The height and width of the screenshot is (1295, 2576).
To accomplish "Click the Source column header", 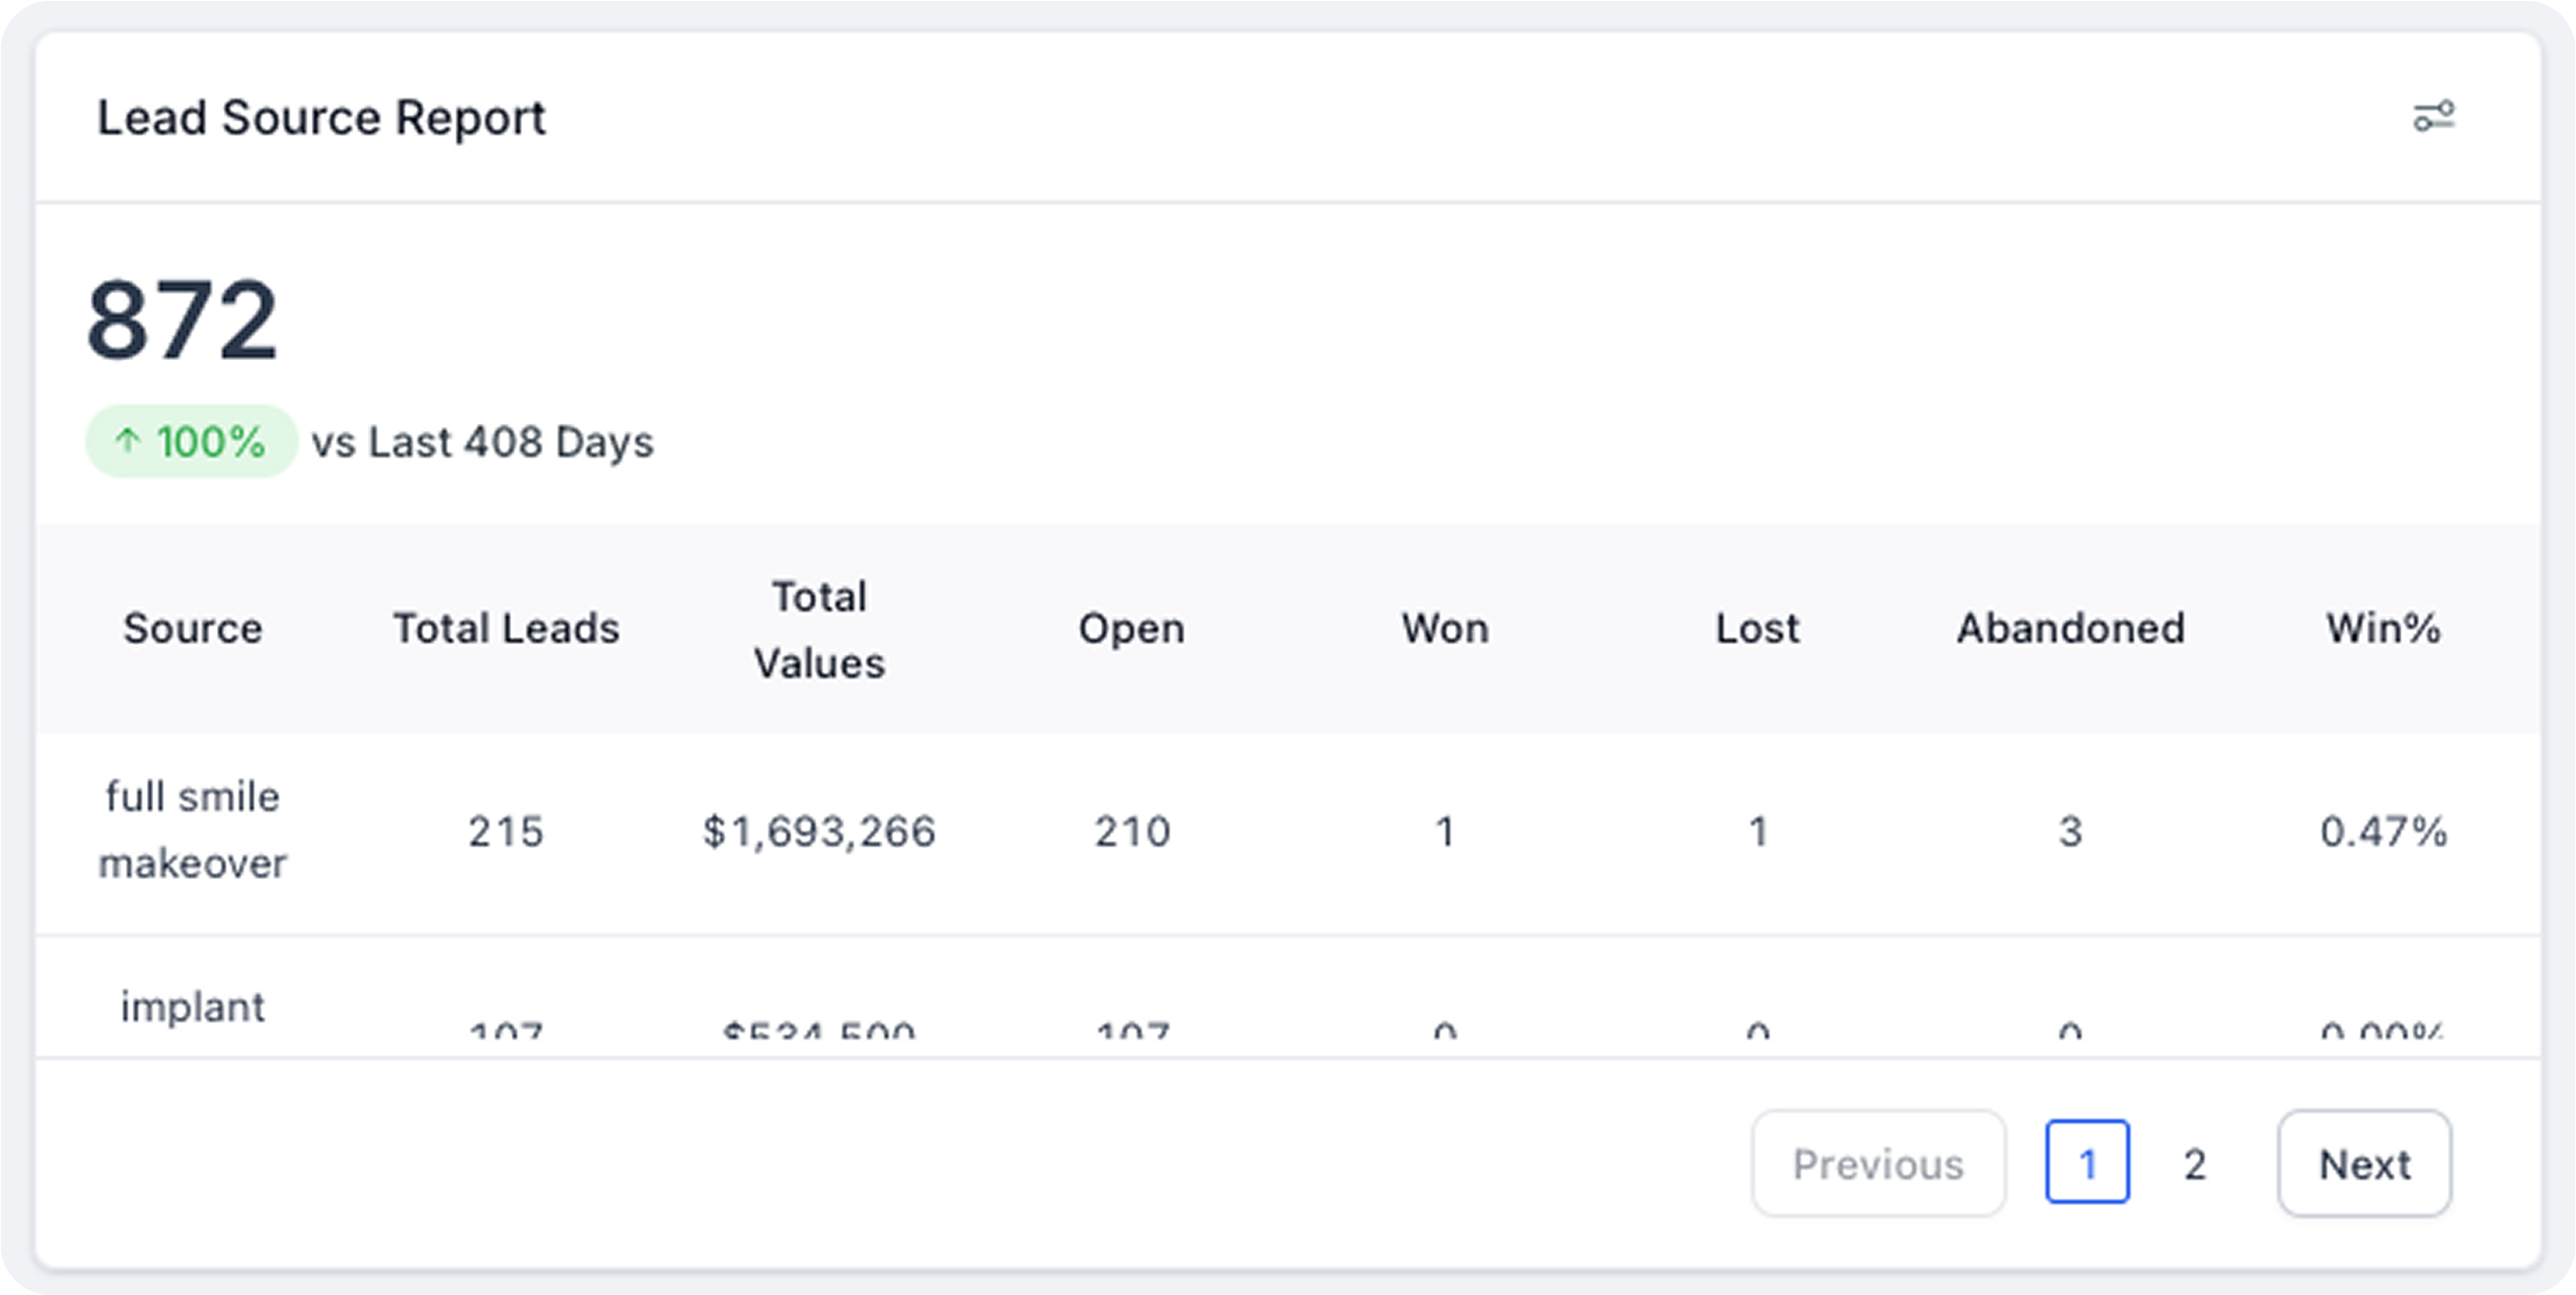I will tap(193, 628).
